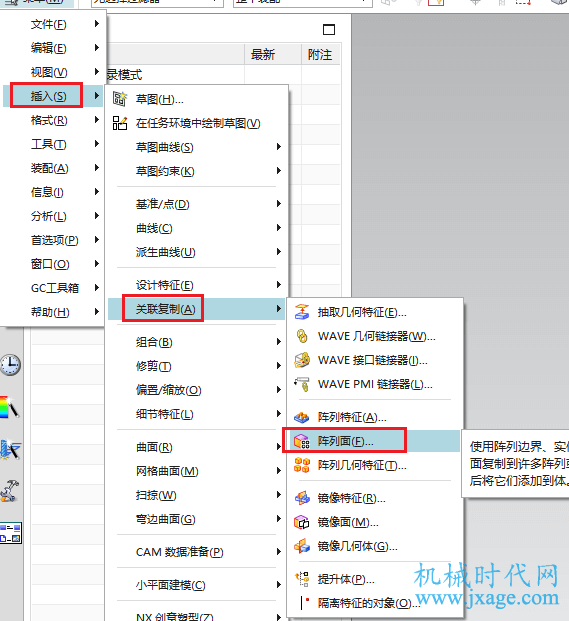Click the Sketch (草图) icon
The width and height of the screenshot is (569, 621).
(x=120, y=99)
